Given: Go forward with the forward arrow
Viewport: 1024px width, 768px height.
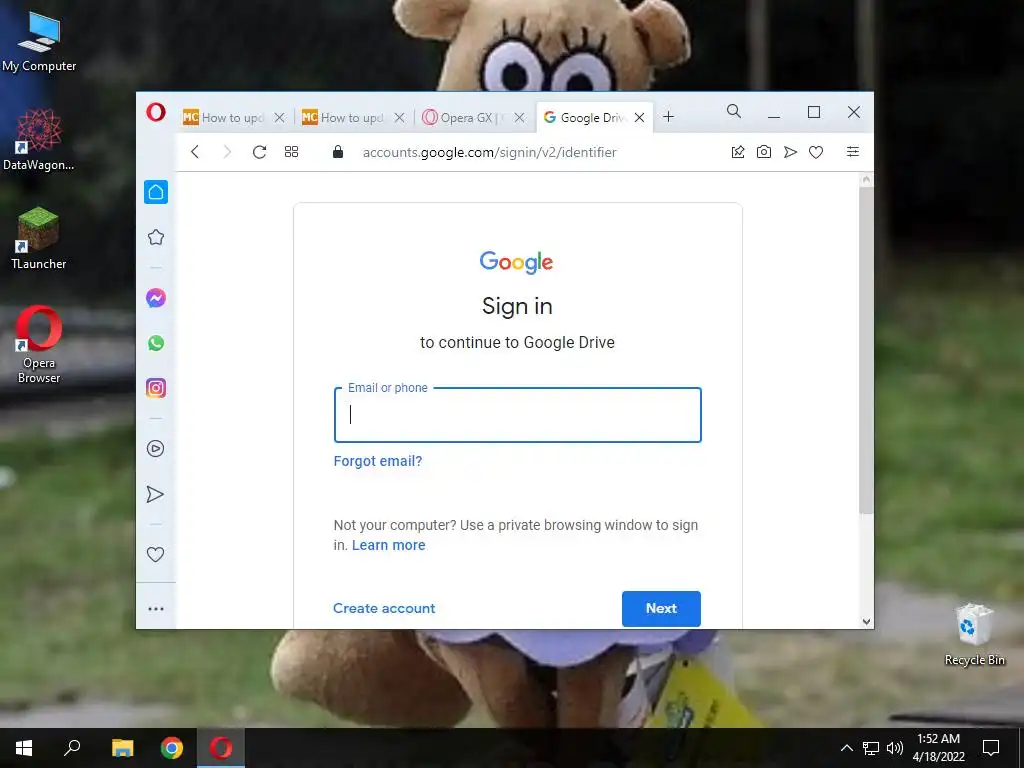Looking at the screenshot, I should click(x=227, y=152).
